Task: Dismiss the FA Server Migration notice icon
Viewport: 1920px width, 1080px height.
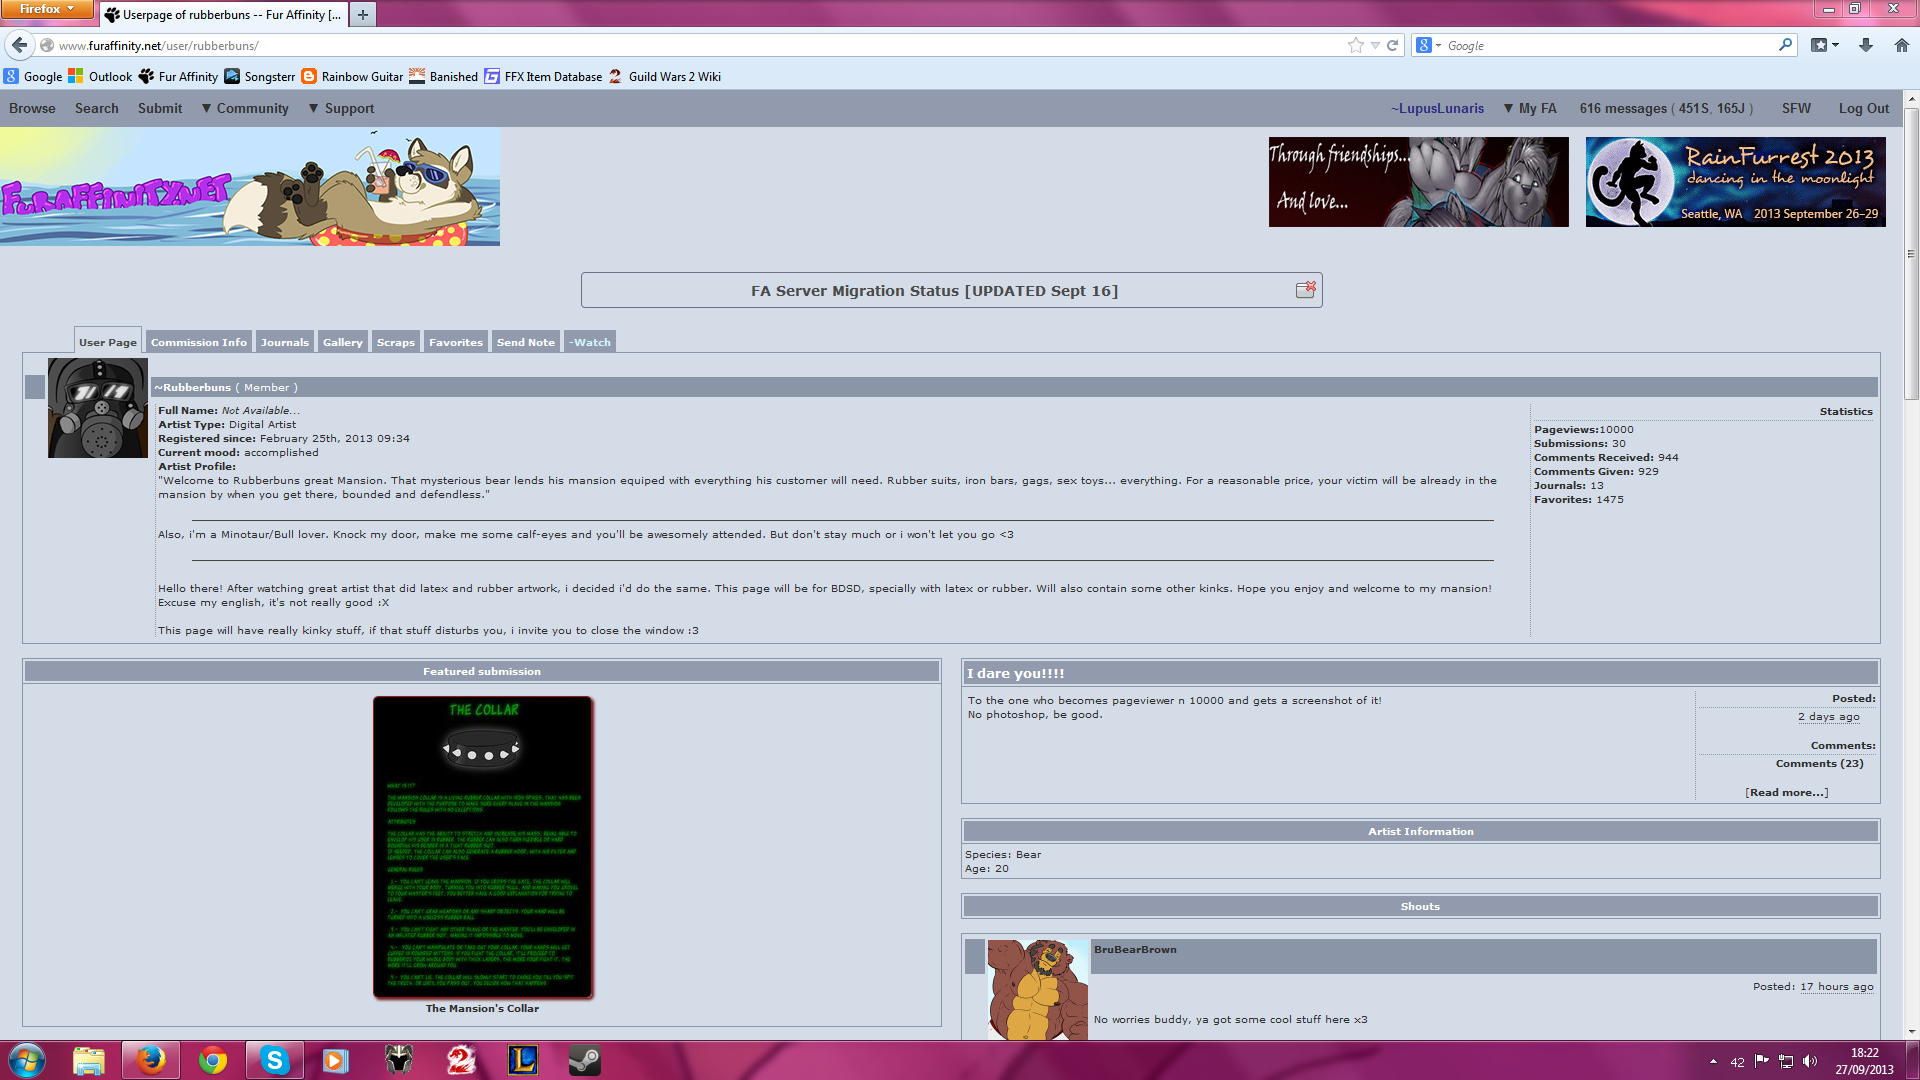Action: pyautogui.click(x=1305, y=289)
